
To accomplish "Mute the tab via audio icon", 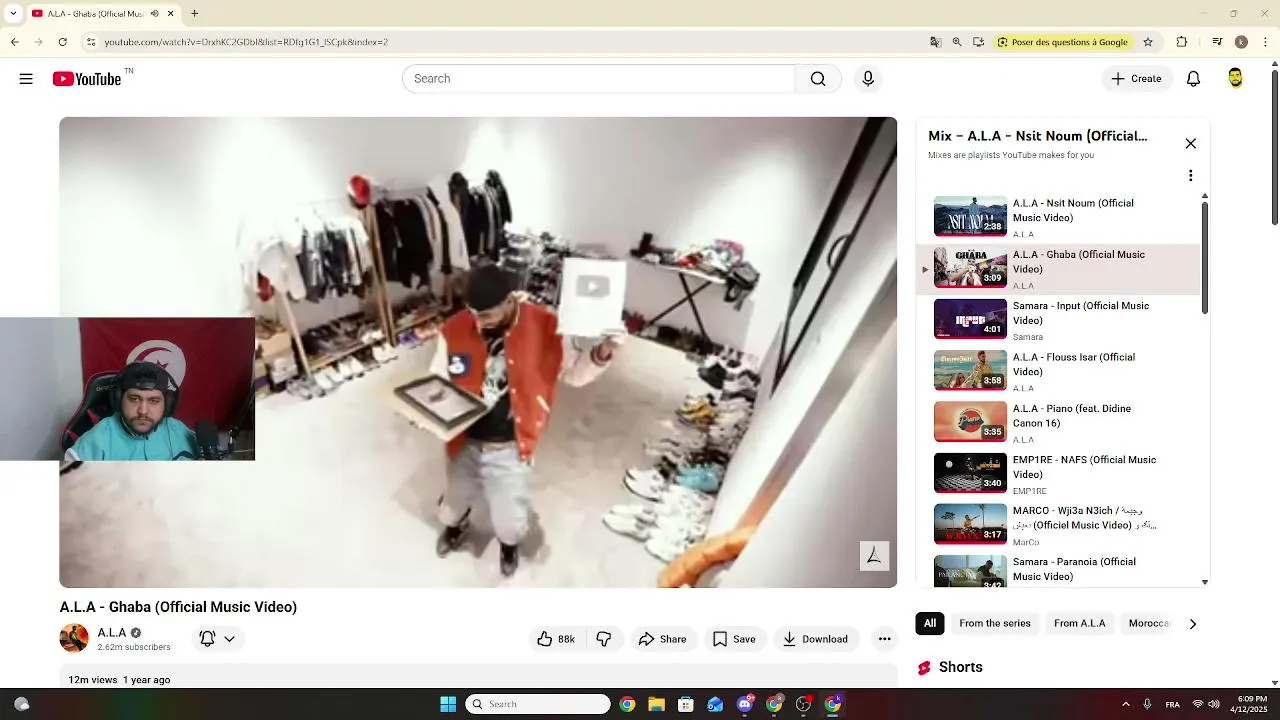I will coord(155,14).
